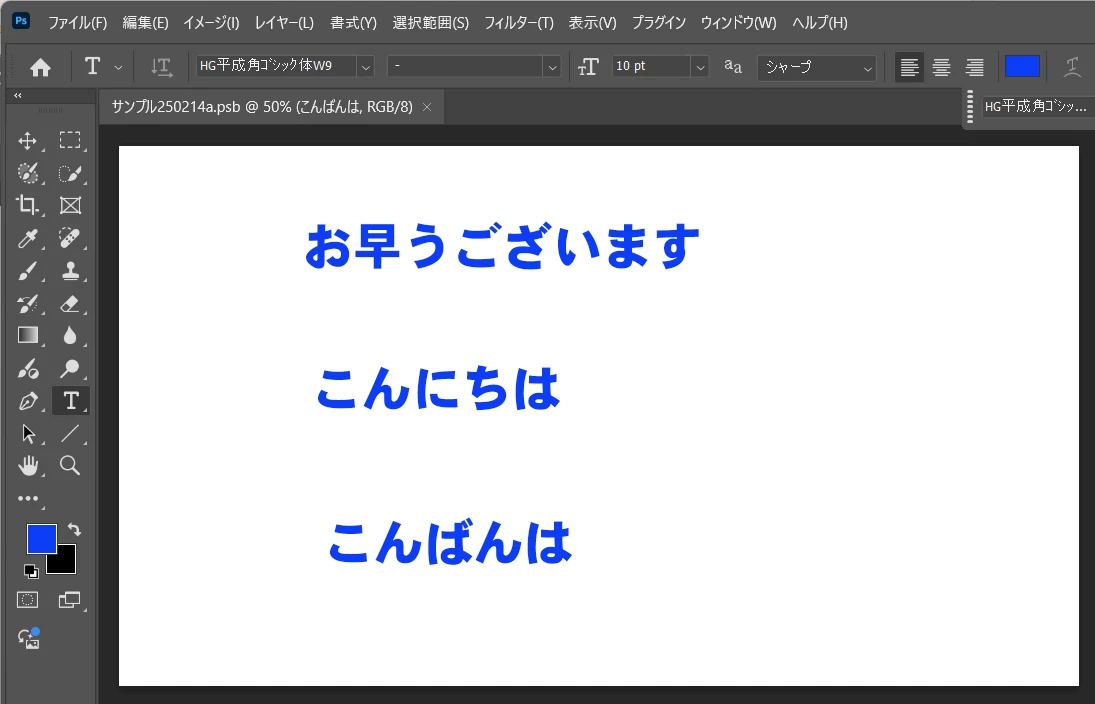
Task: Select the Path Selection tool
Action: (x=28, y=434)
